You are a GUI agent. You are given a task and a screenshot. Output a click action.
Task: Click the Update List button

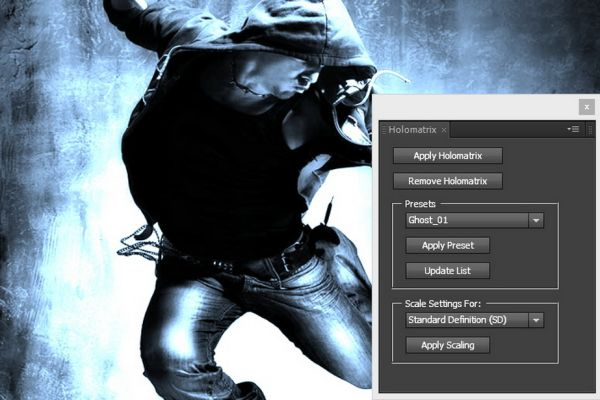pos(448,271)
